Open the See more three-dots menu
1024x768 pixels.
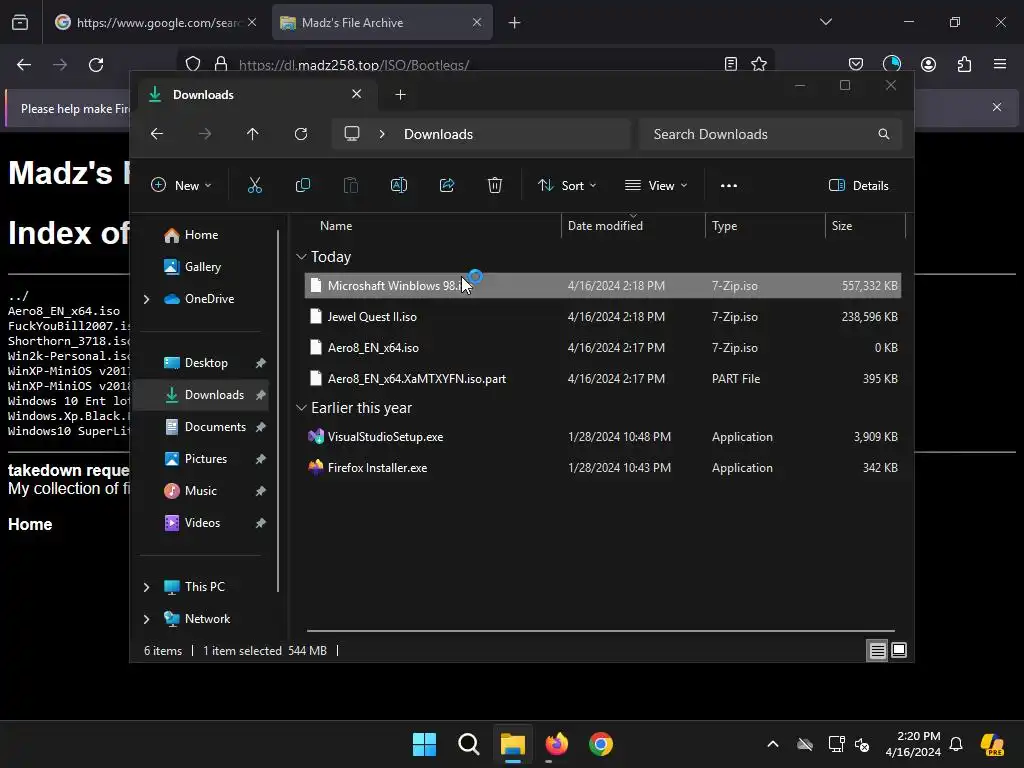click(729, 185)
